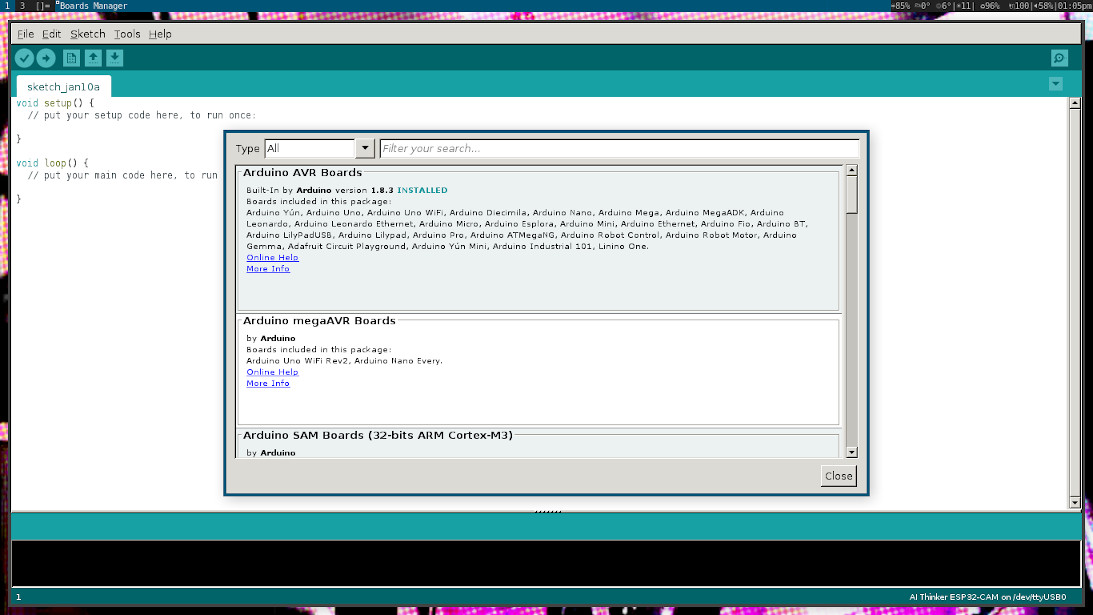Click the Open sketch up-arrow icon

pos(93,58)
